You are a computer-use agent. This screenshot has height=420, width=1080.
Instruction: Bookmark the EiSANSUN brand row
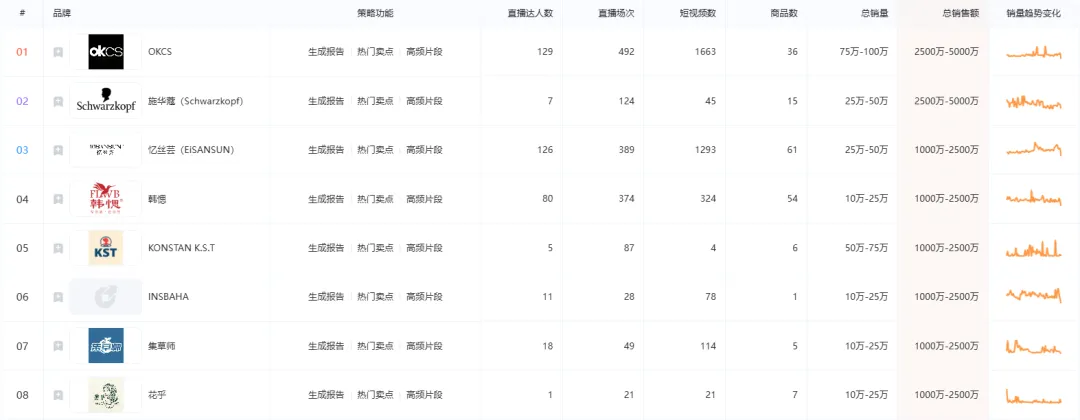tap(59, 150)
